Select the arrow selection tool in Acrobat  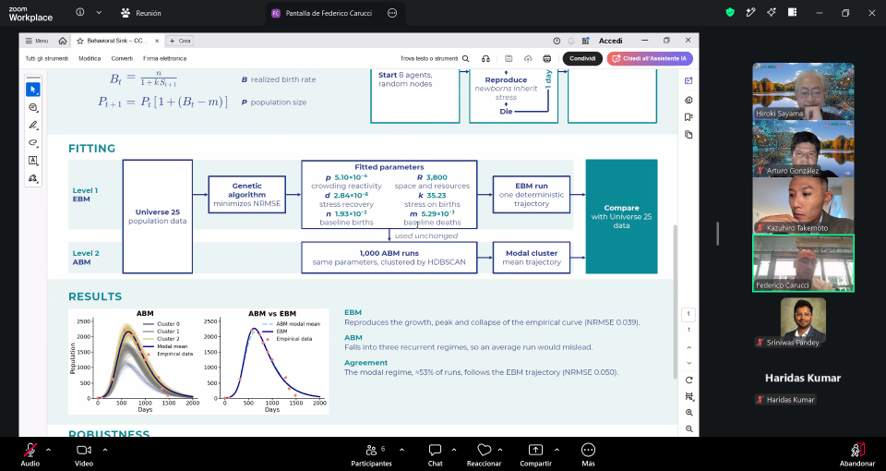tap(33, 89)
